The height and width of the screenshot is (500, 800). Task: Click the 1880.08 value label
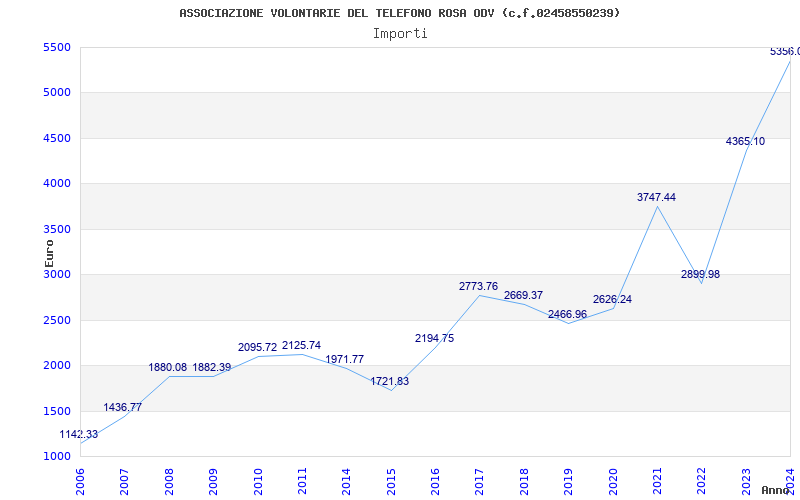(x=167, y=367)
